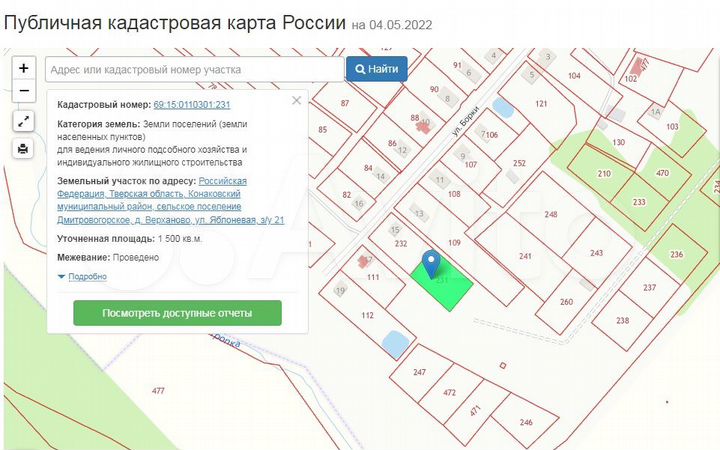Select parcel 130 on the map
The width and height of the screenshot is (720, 450).
[x=619, y=142]
